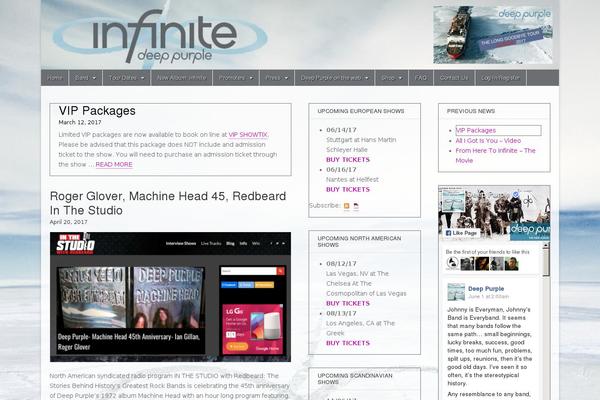
Task: Open the FAQ page
Action: 421,78
